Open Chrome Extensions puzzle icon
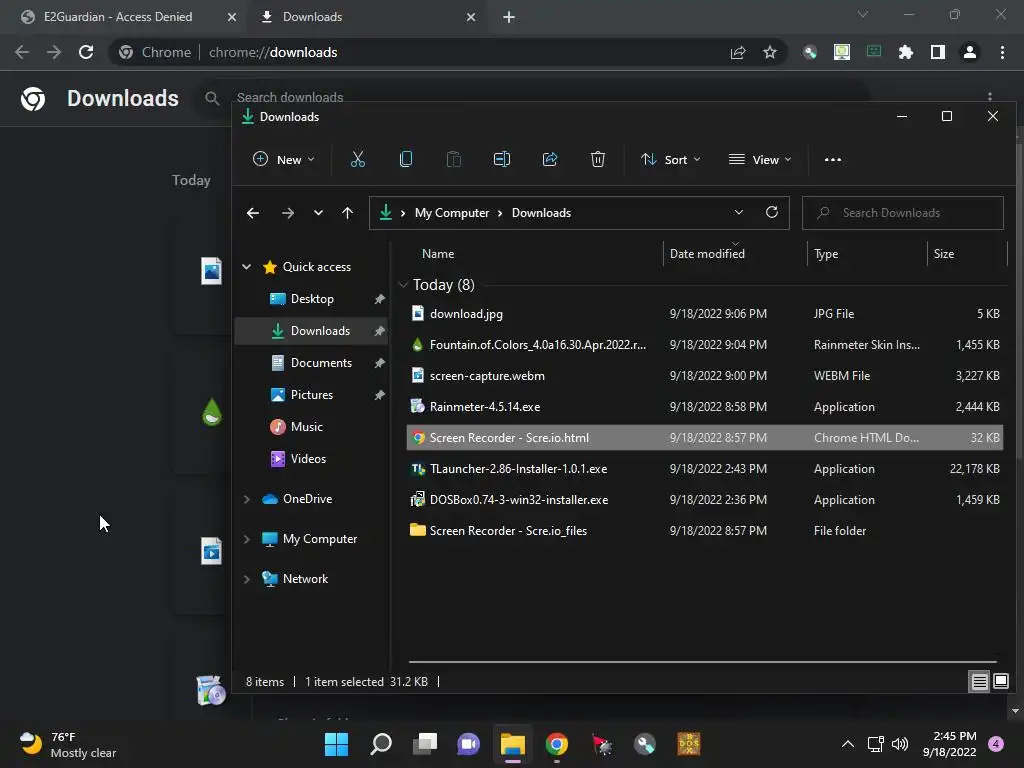The height and width of the screenshot is (768, 1024). (906, 52)
